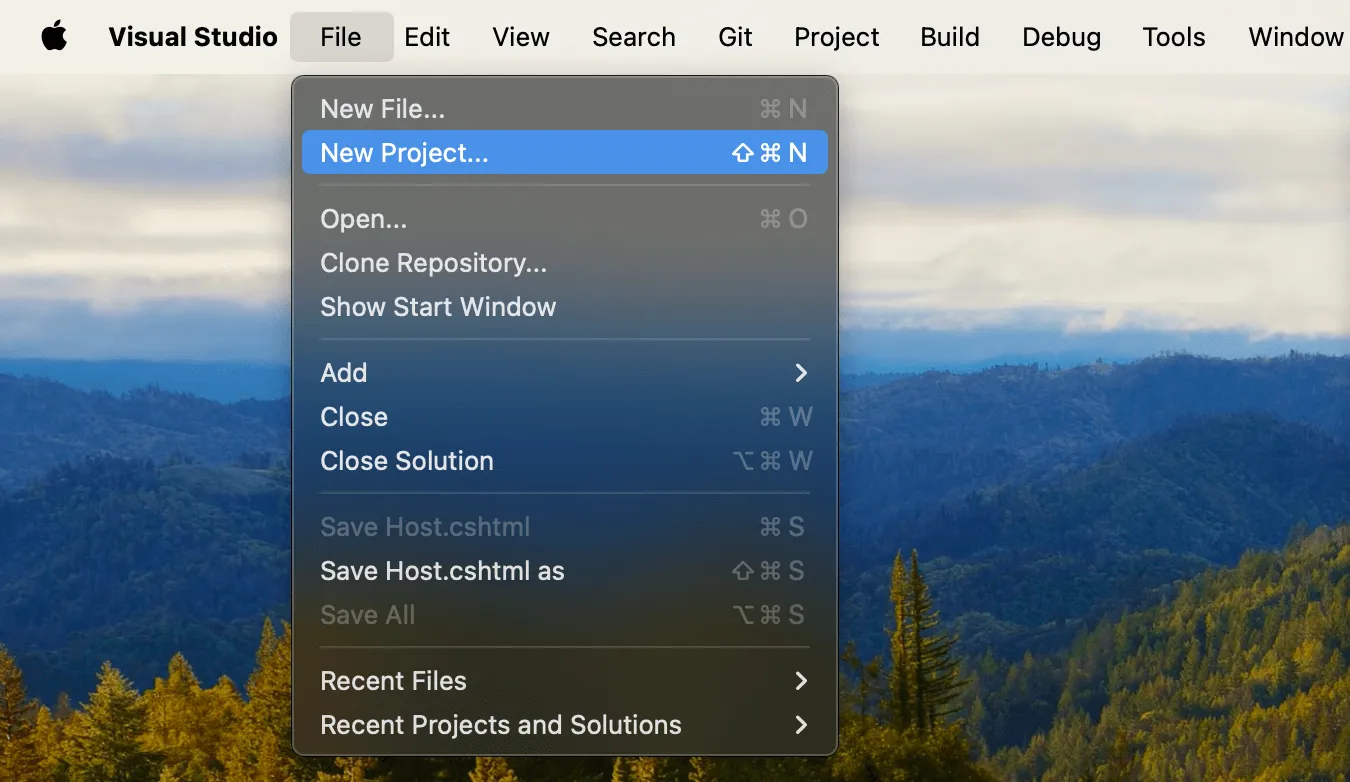Image resolution: width=1350 pixels, height=782 pixels.
Task: Open the Apple menu
Action: click(54, 36)
